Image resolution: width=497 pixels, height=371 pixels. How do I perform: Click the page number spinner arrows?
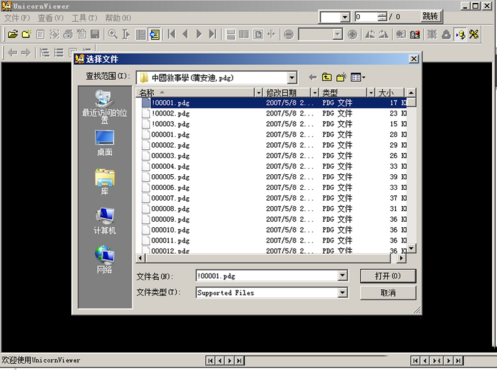click(383, 17)
